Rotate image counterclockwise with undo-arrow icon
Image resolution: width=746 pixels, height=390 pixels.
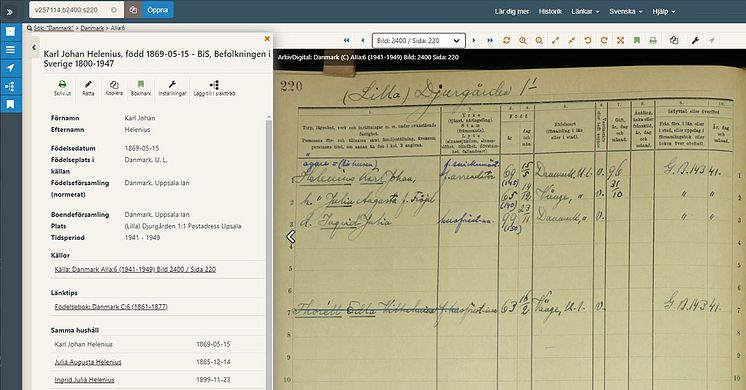[588, 40]
